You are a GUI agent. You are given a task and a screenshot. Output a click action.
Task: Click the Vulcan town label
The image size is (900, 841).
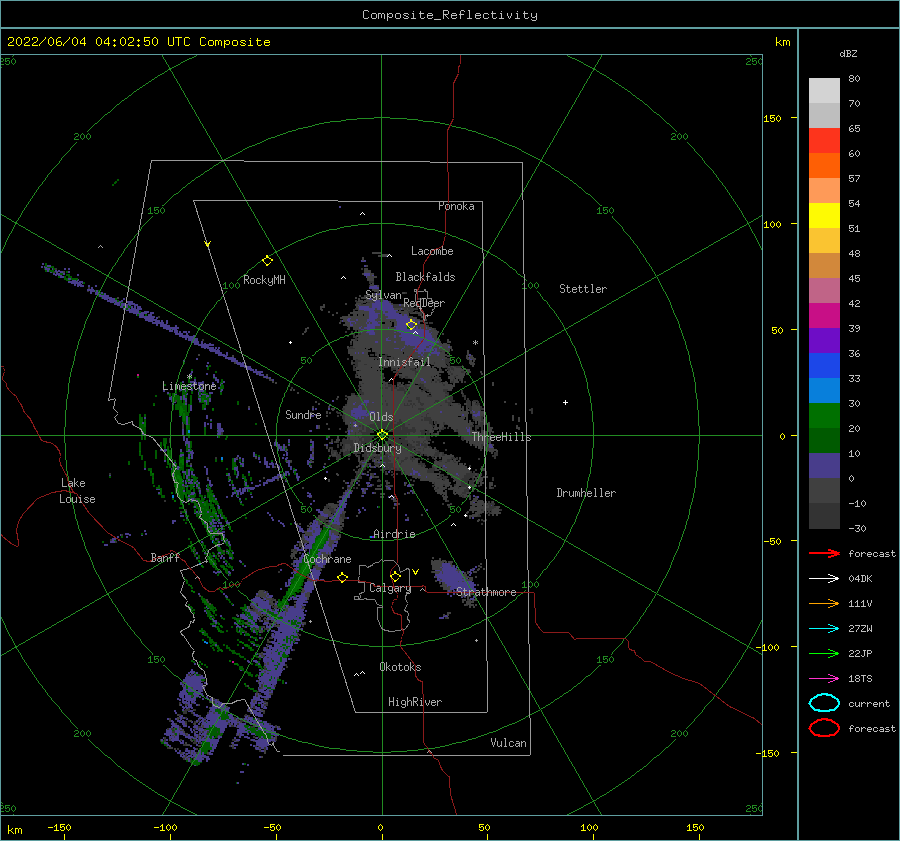point(509,742)
